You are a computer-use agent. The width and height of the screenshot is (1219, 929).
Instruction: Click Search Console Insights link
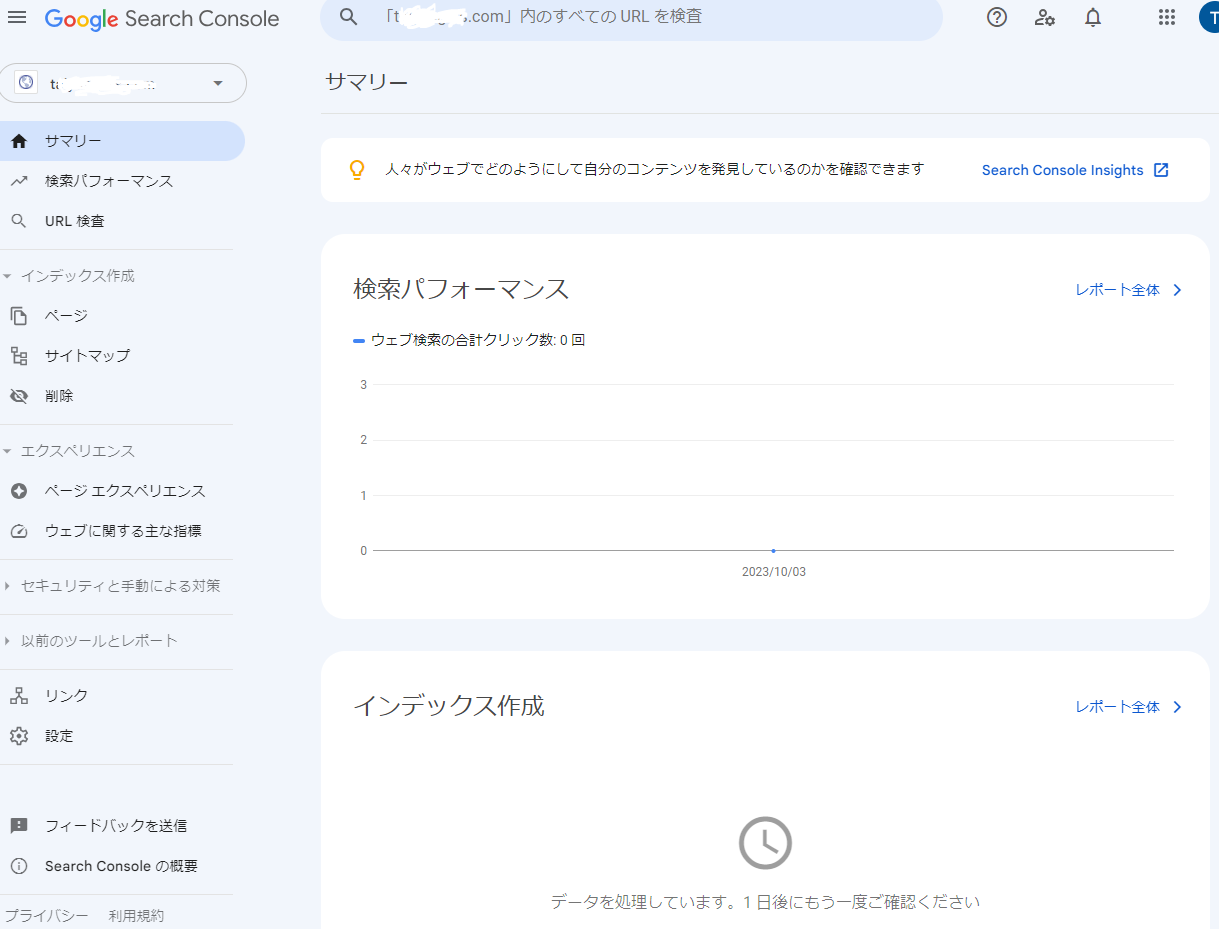pyautogui.click(x=1062, y=170)
